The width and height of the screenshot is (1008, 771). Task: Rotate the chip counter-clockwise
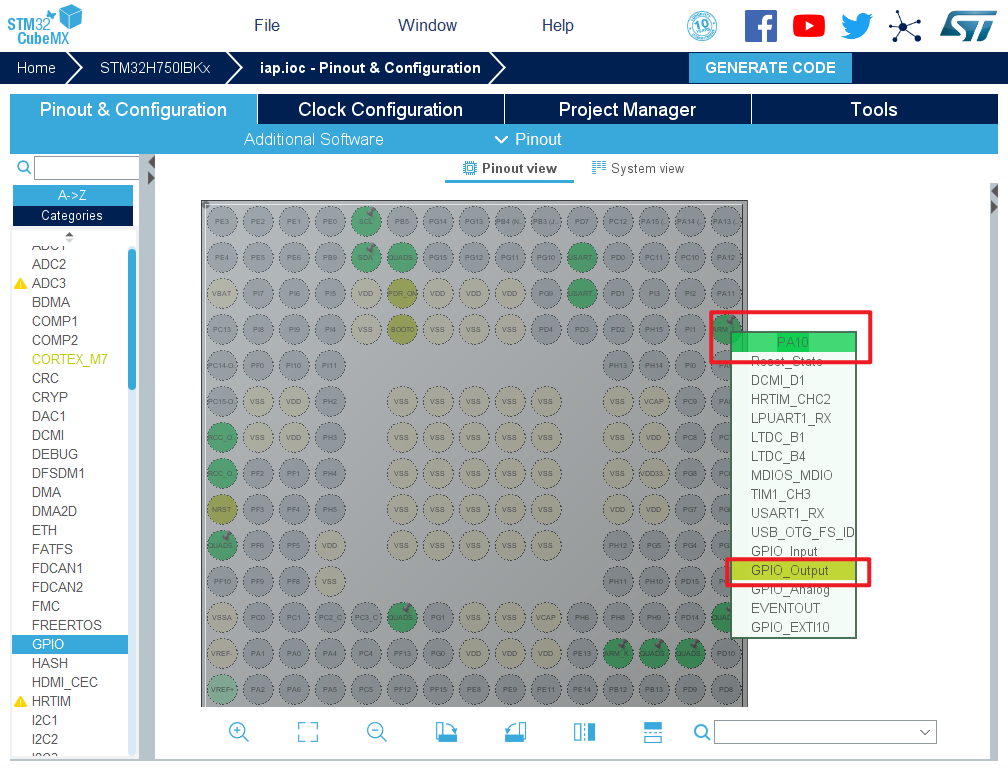click(515, 732)
